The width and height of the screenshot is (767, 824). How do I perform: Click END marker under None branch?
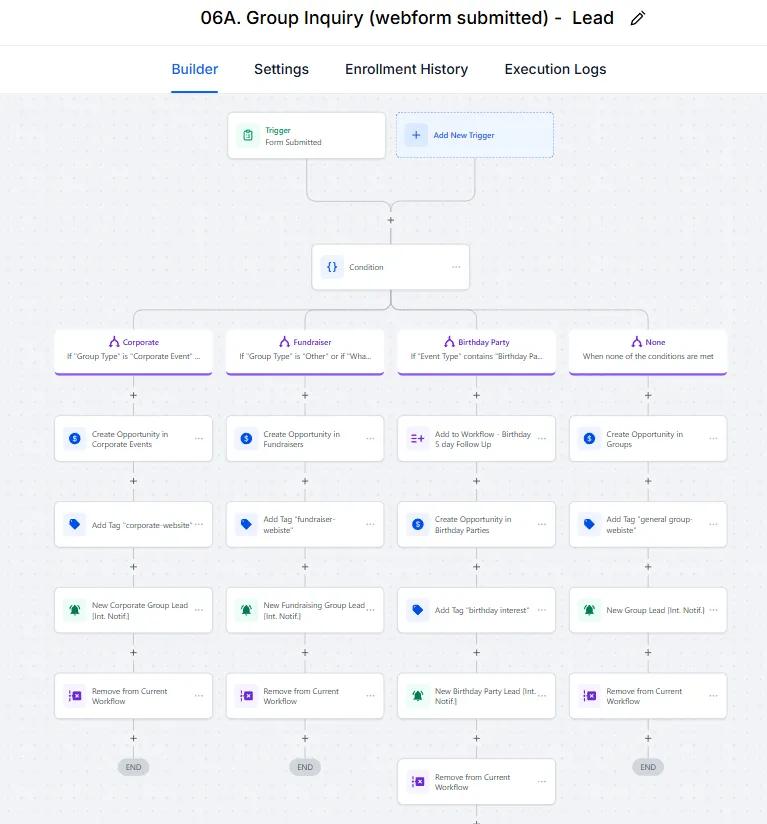(648, 767)
